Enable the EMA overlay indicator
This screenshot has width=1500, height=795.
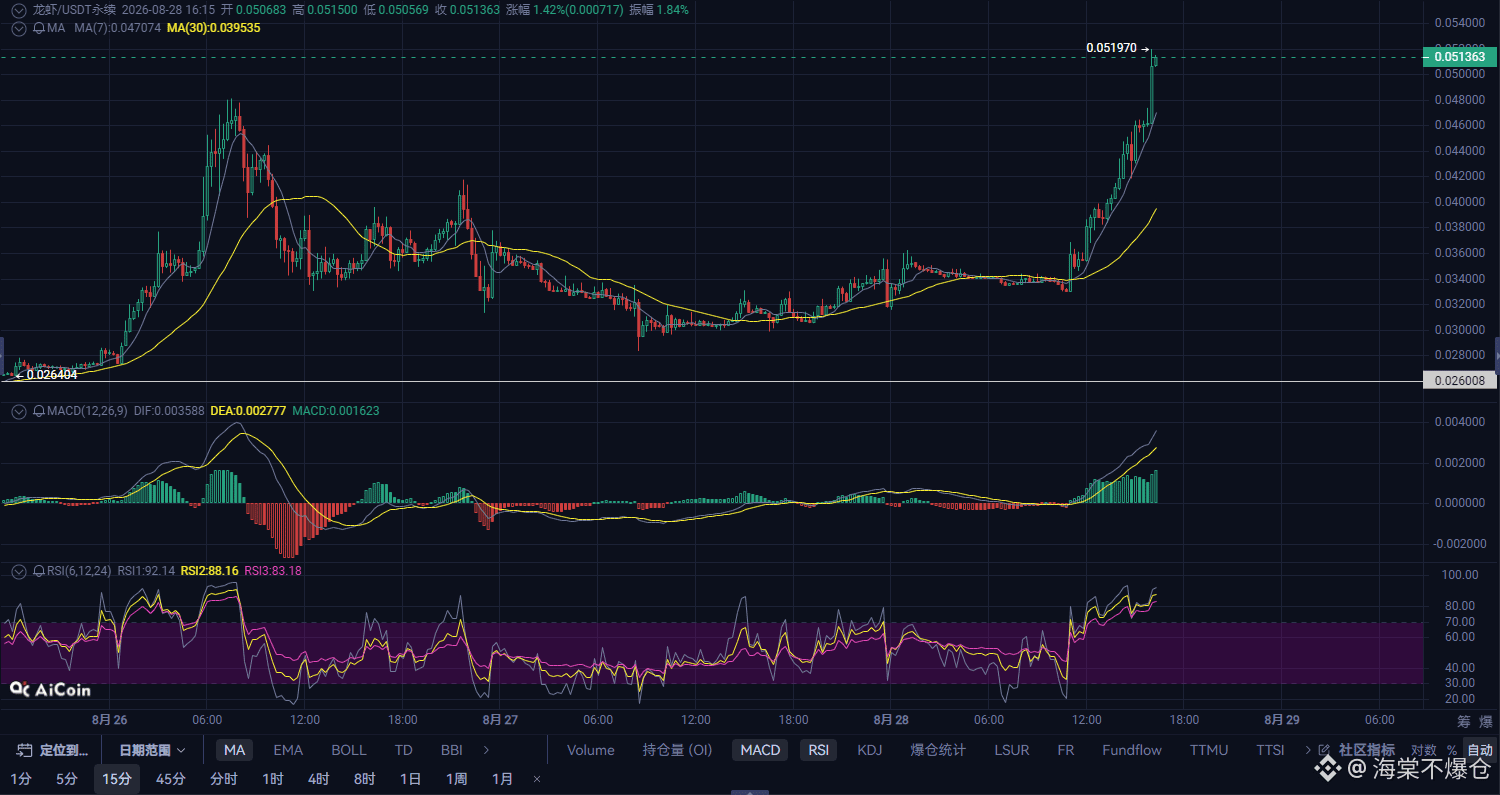288,750
